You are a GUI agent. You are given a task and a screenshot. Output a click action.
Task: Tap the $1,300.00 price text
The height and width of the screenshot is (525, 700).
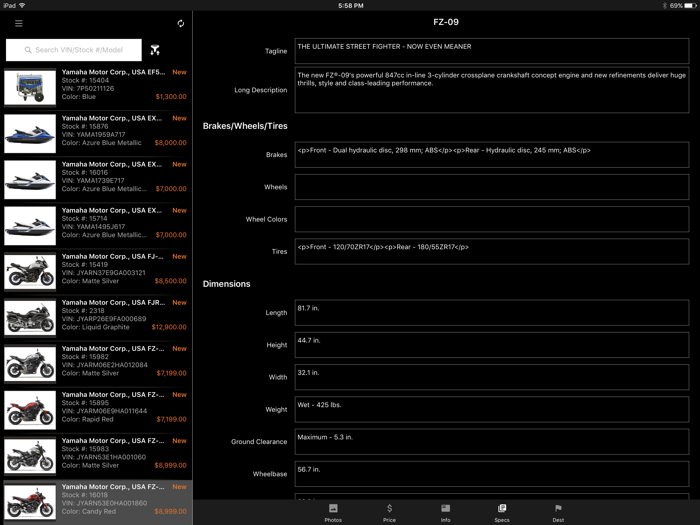pos(171,96)
